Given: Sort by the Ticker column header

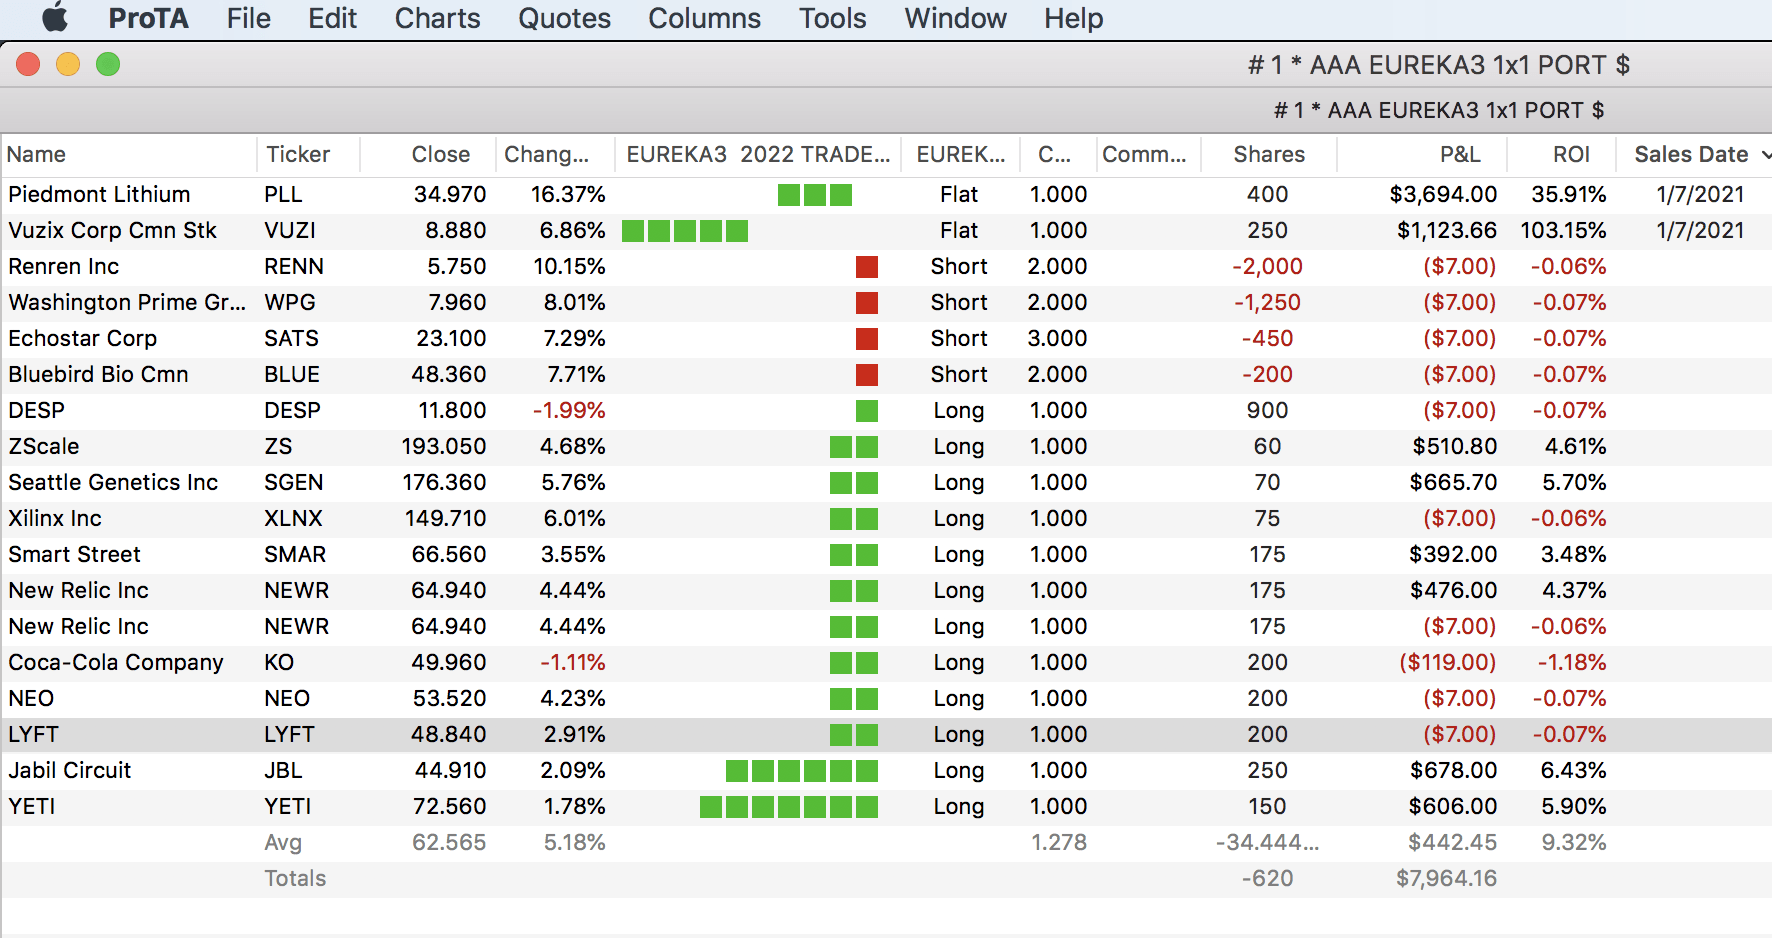Looking at the screenshot, I should (309, 155).
